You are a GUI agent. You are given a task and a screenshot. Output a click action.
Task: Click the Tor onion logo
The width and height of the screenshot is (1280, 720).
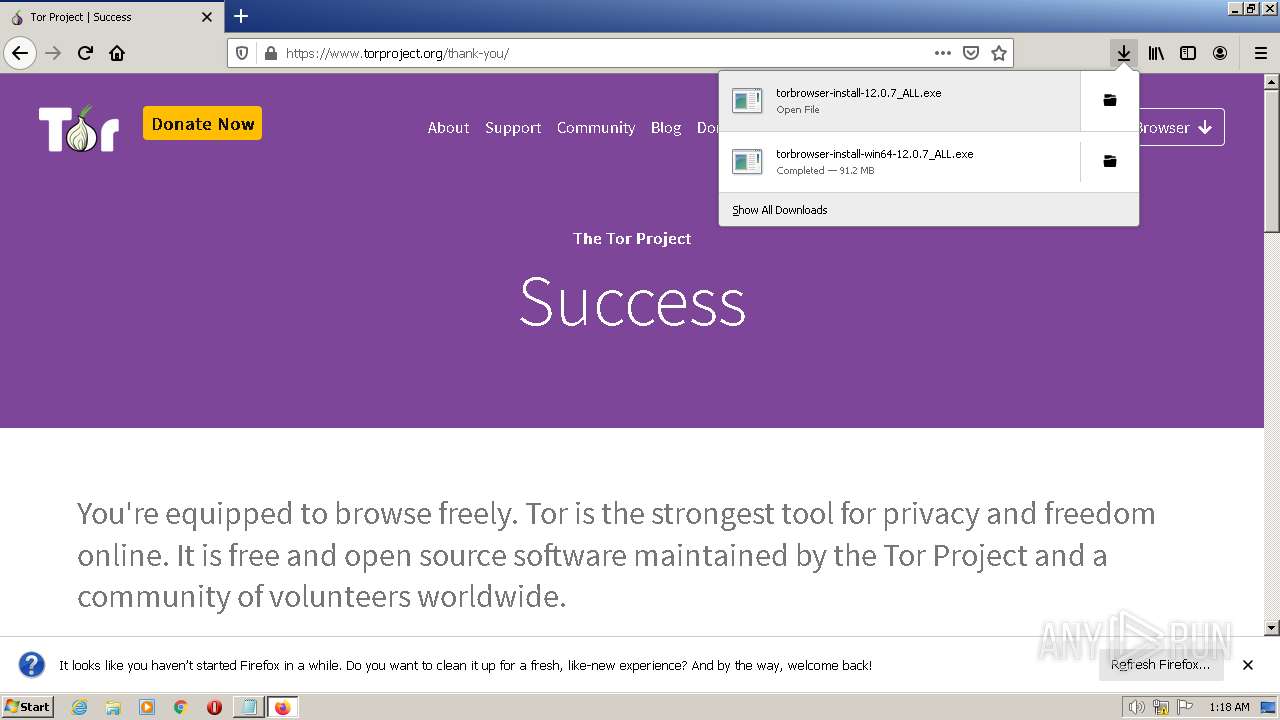pos(79,128)
